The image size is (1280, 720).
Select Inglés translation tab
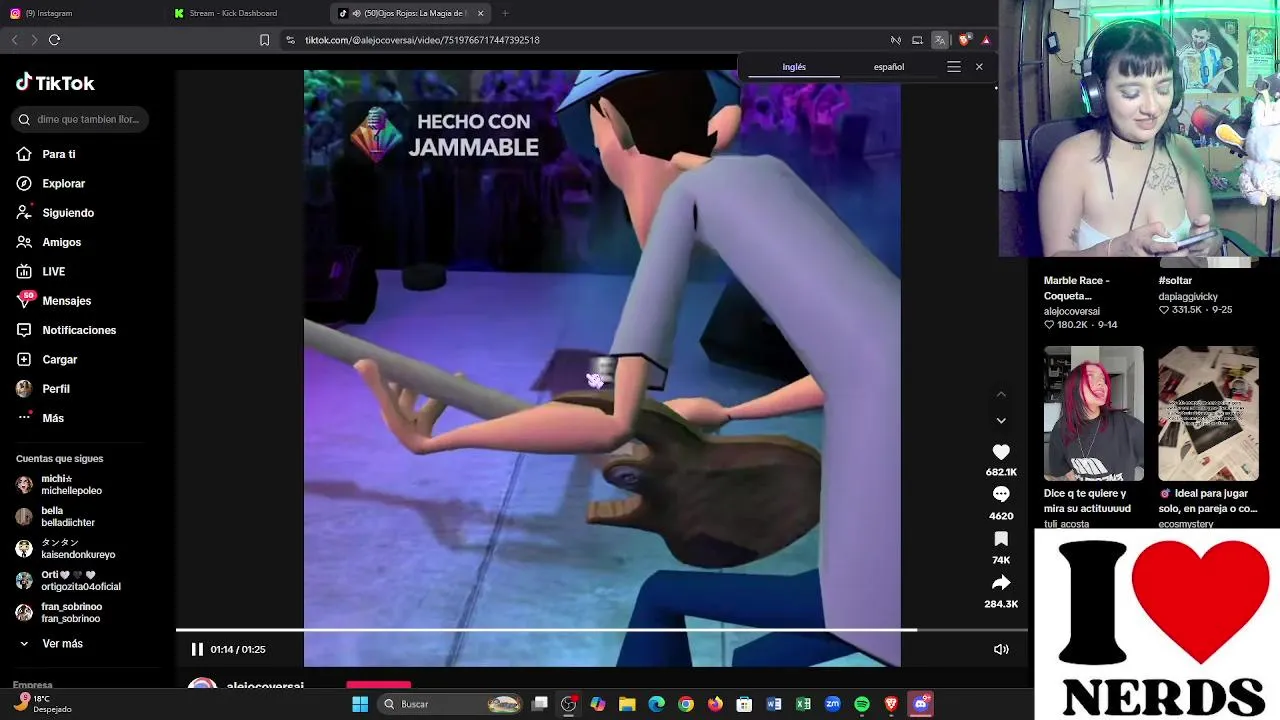(794, 67)
